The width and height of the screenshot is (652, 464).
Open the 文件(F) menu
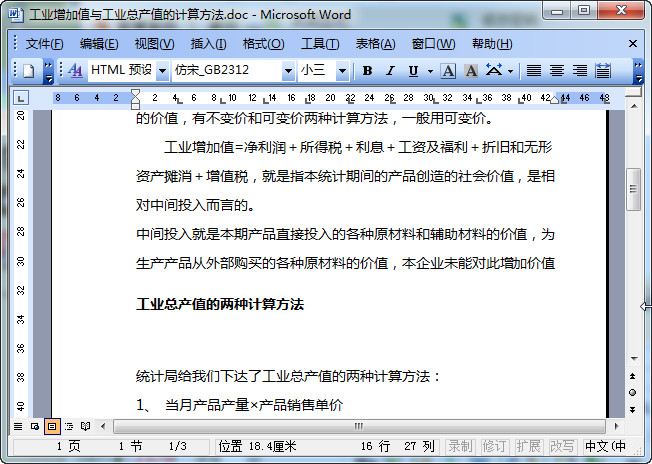click(44, 44)
